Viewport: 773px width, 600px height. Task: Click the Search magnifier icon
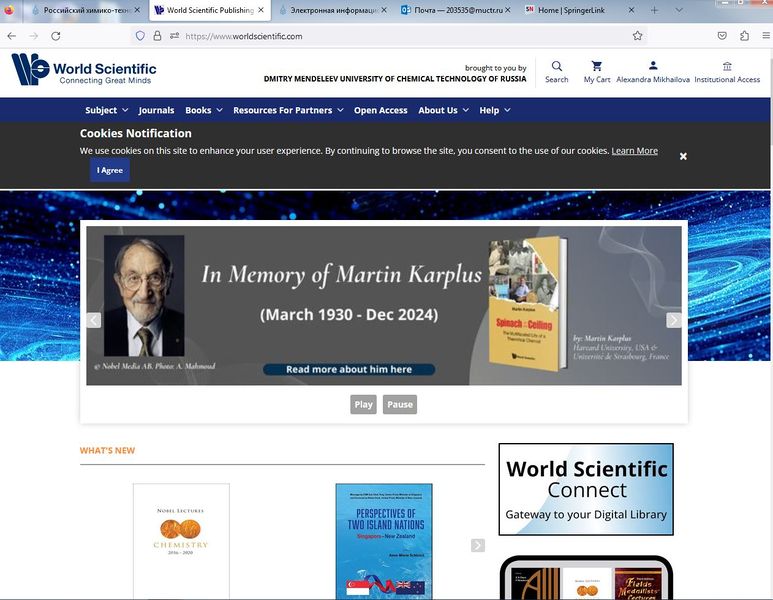[x=556, y=66]
